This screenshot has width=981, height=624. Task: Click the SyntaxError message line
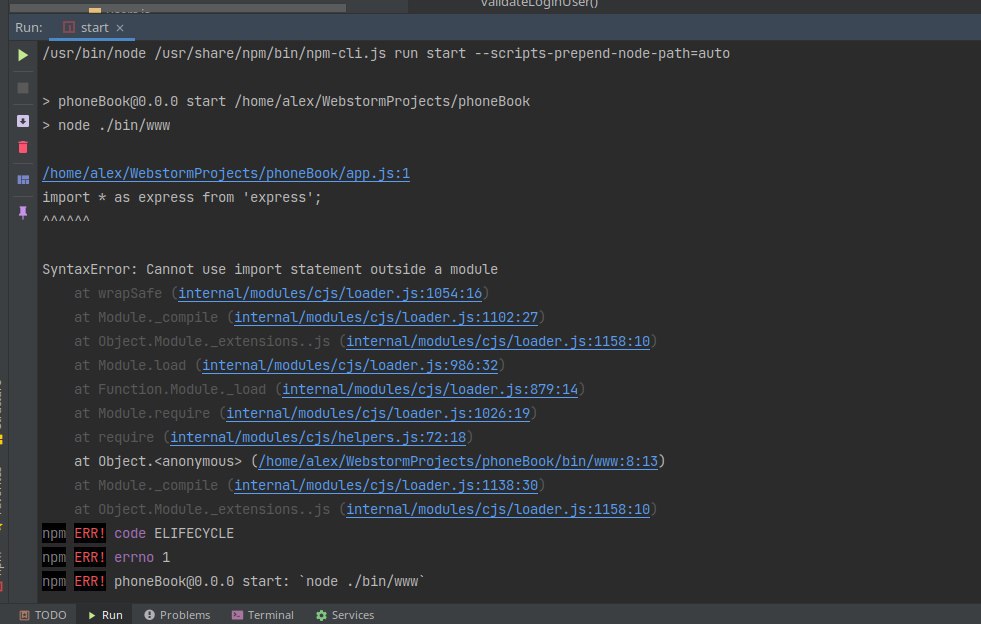(x=270, y=270)
